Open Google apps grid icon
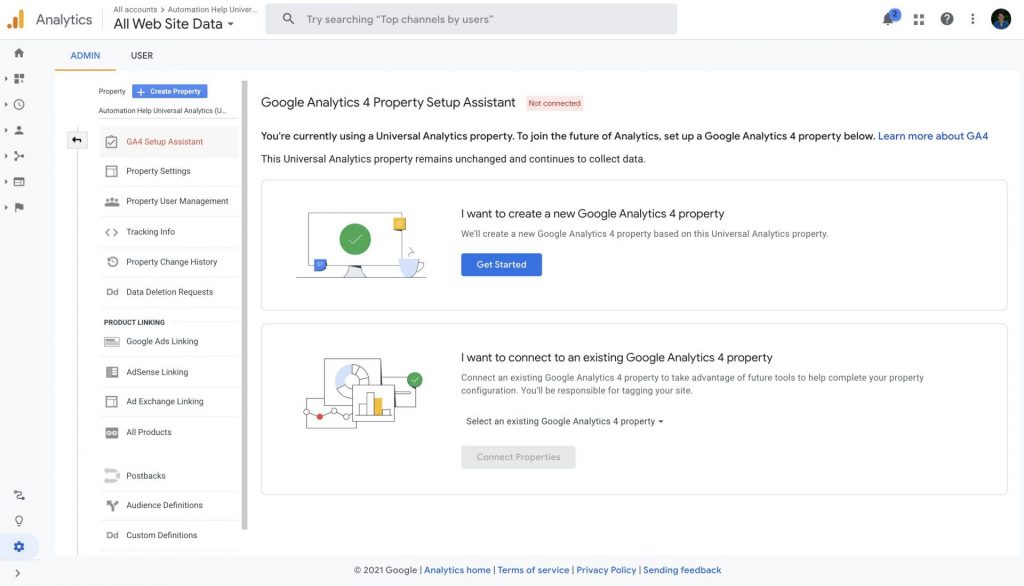This screenshot has height=586, width=1024. point(919,20)
